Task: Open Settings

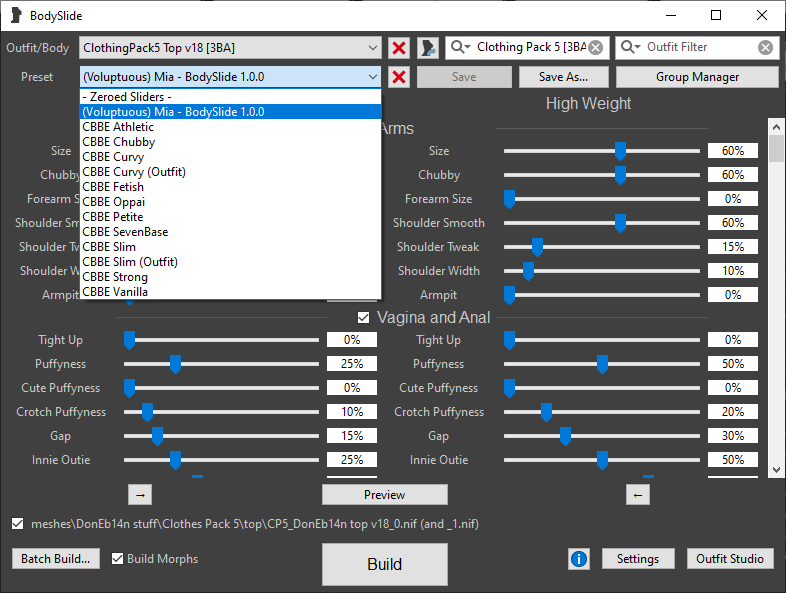Action: (x=638, y=559)
